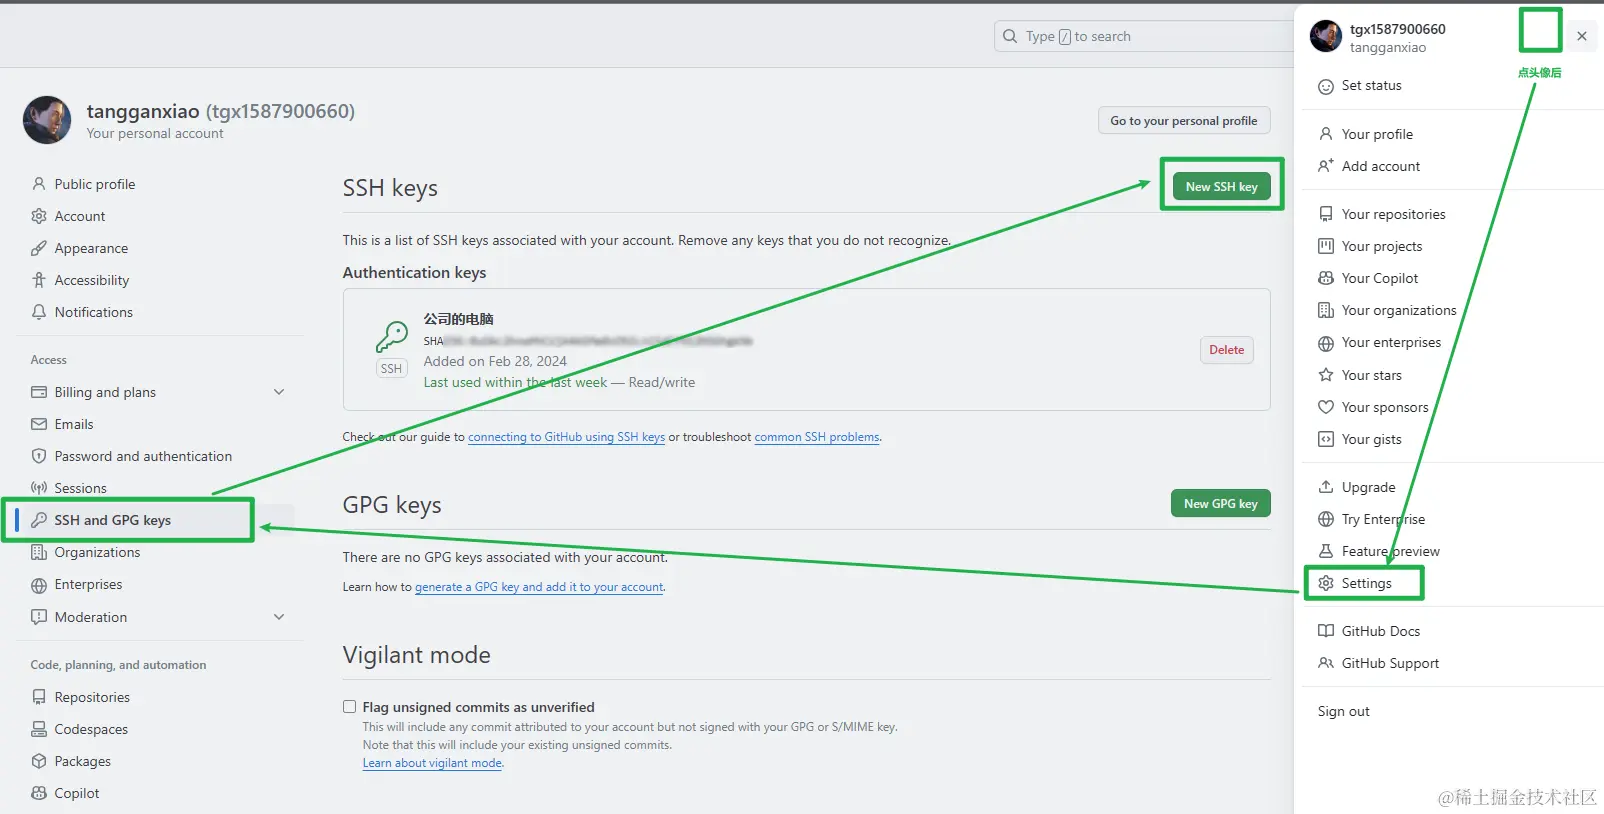The width and height of the screenshot is (1604, 814).
Task: Click the Upgrade upload icon
Action: point(1326,487)
